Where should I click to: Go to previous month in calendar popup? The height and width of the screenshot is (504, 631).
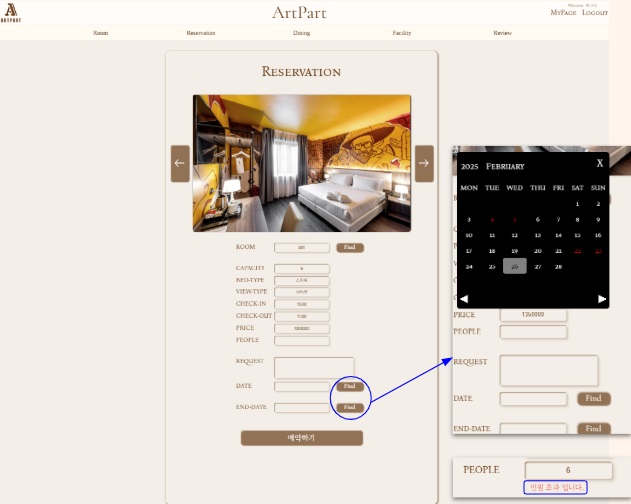pyautogui.click(x=464, y=299)
